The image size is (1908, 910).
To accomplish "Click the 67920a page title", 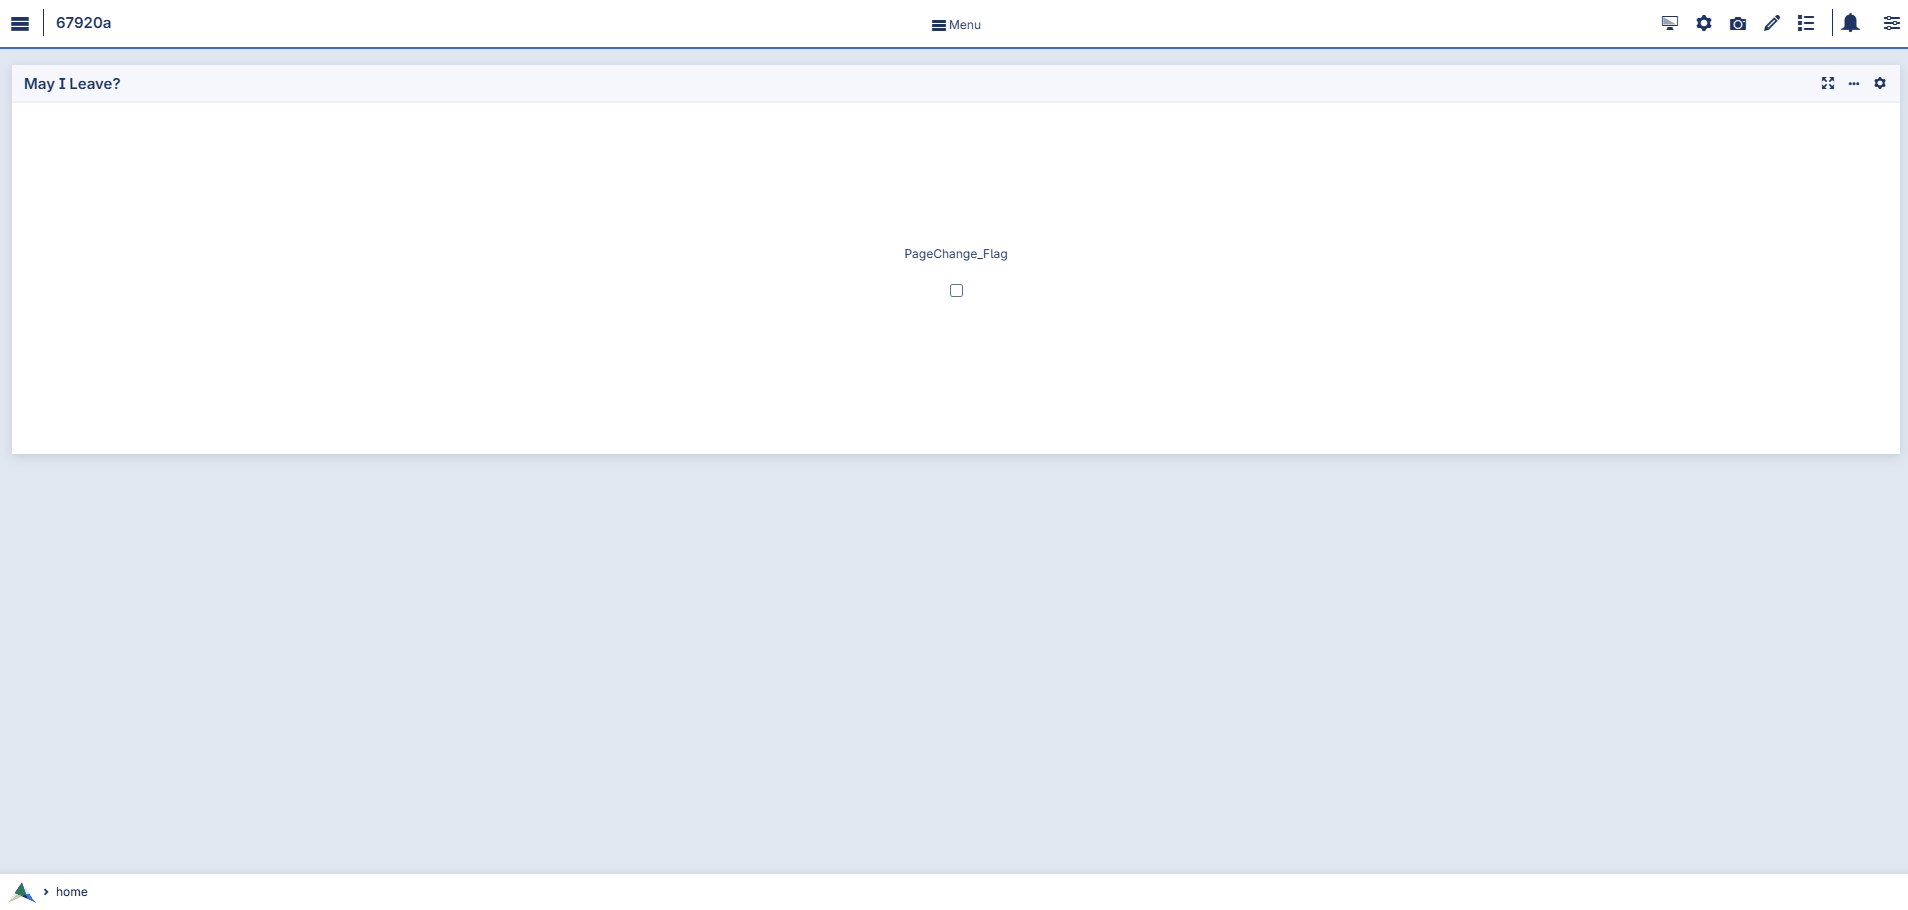I will (x=83, y=23).
